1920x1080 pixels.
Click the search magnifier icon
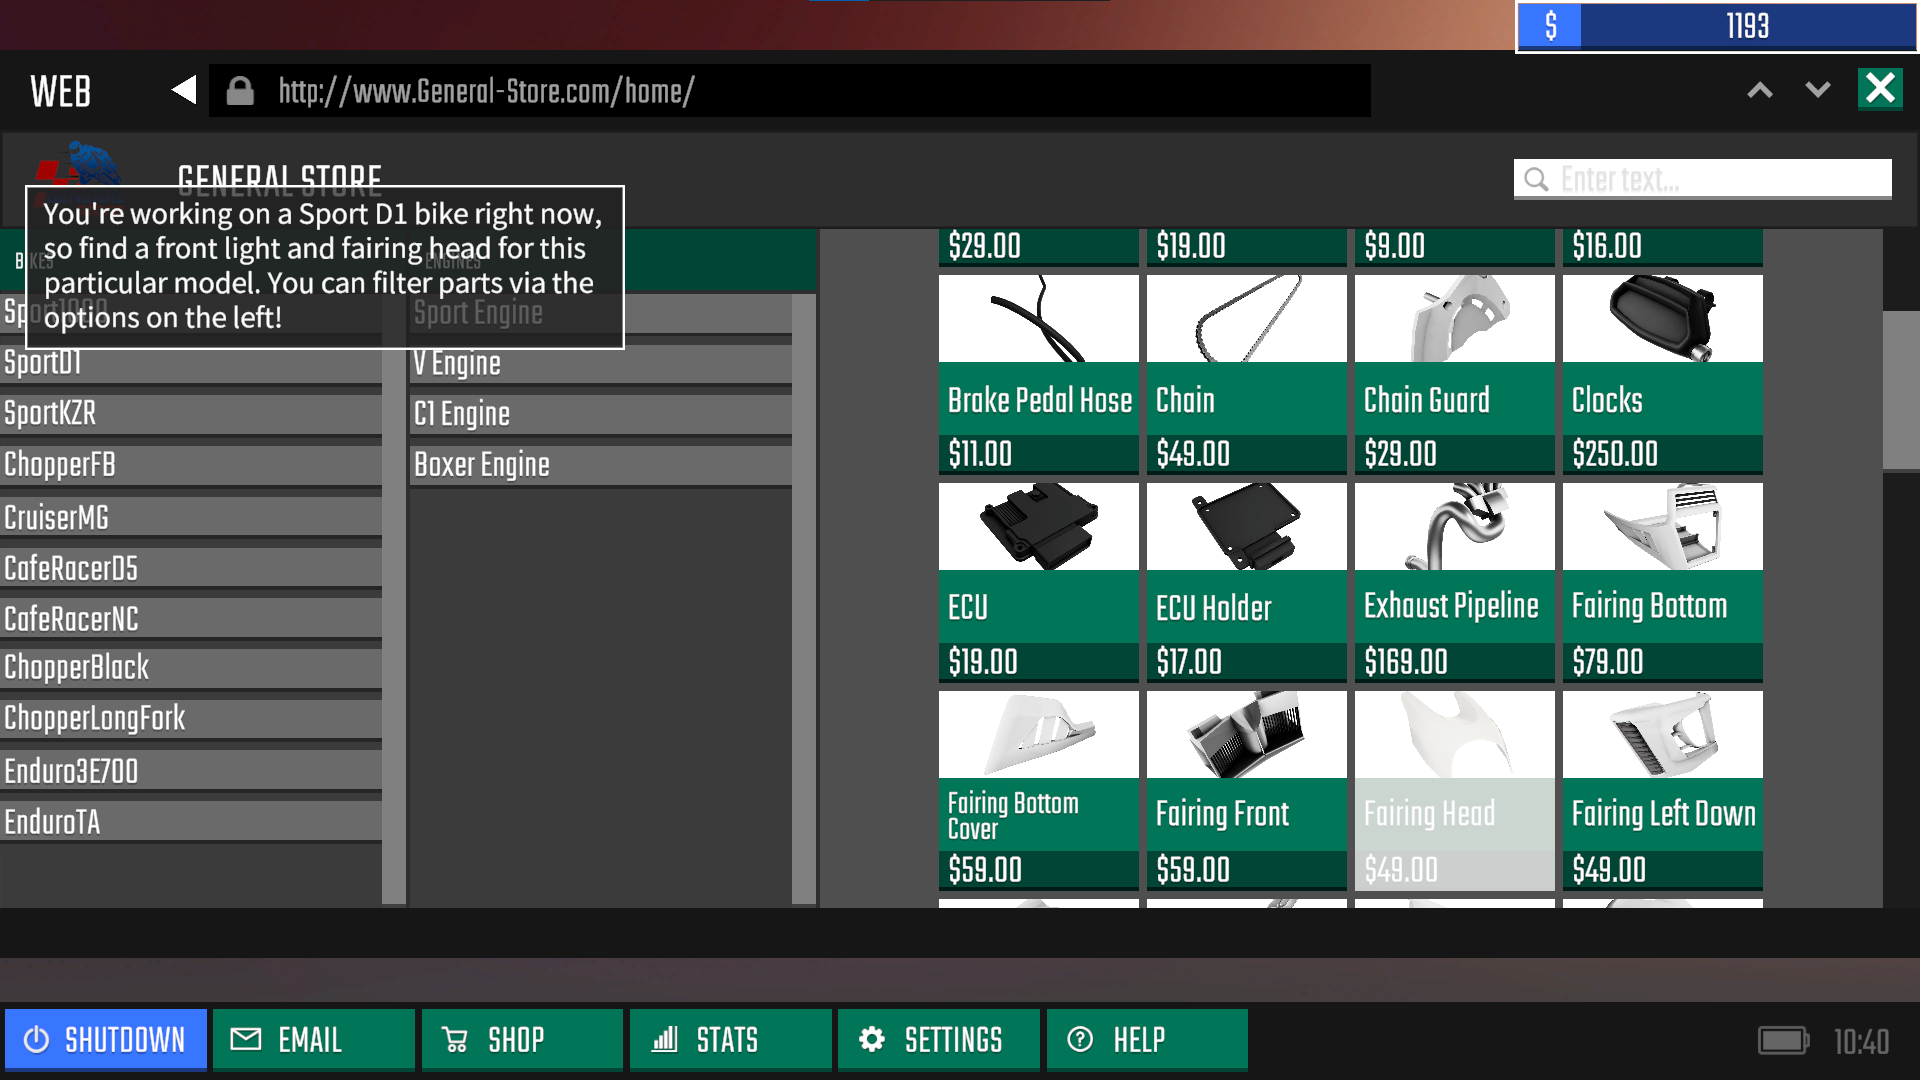pyautogui.click(x=1536, y=180)
